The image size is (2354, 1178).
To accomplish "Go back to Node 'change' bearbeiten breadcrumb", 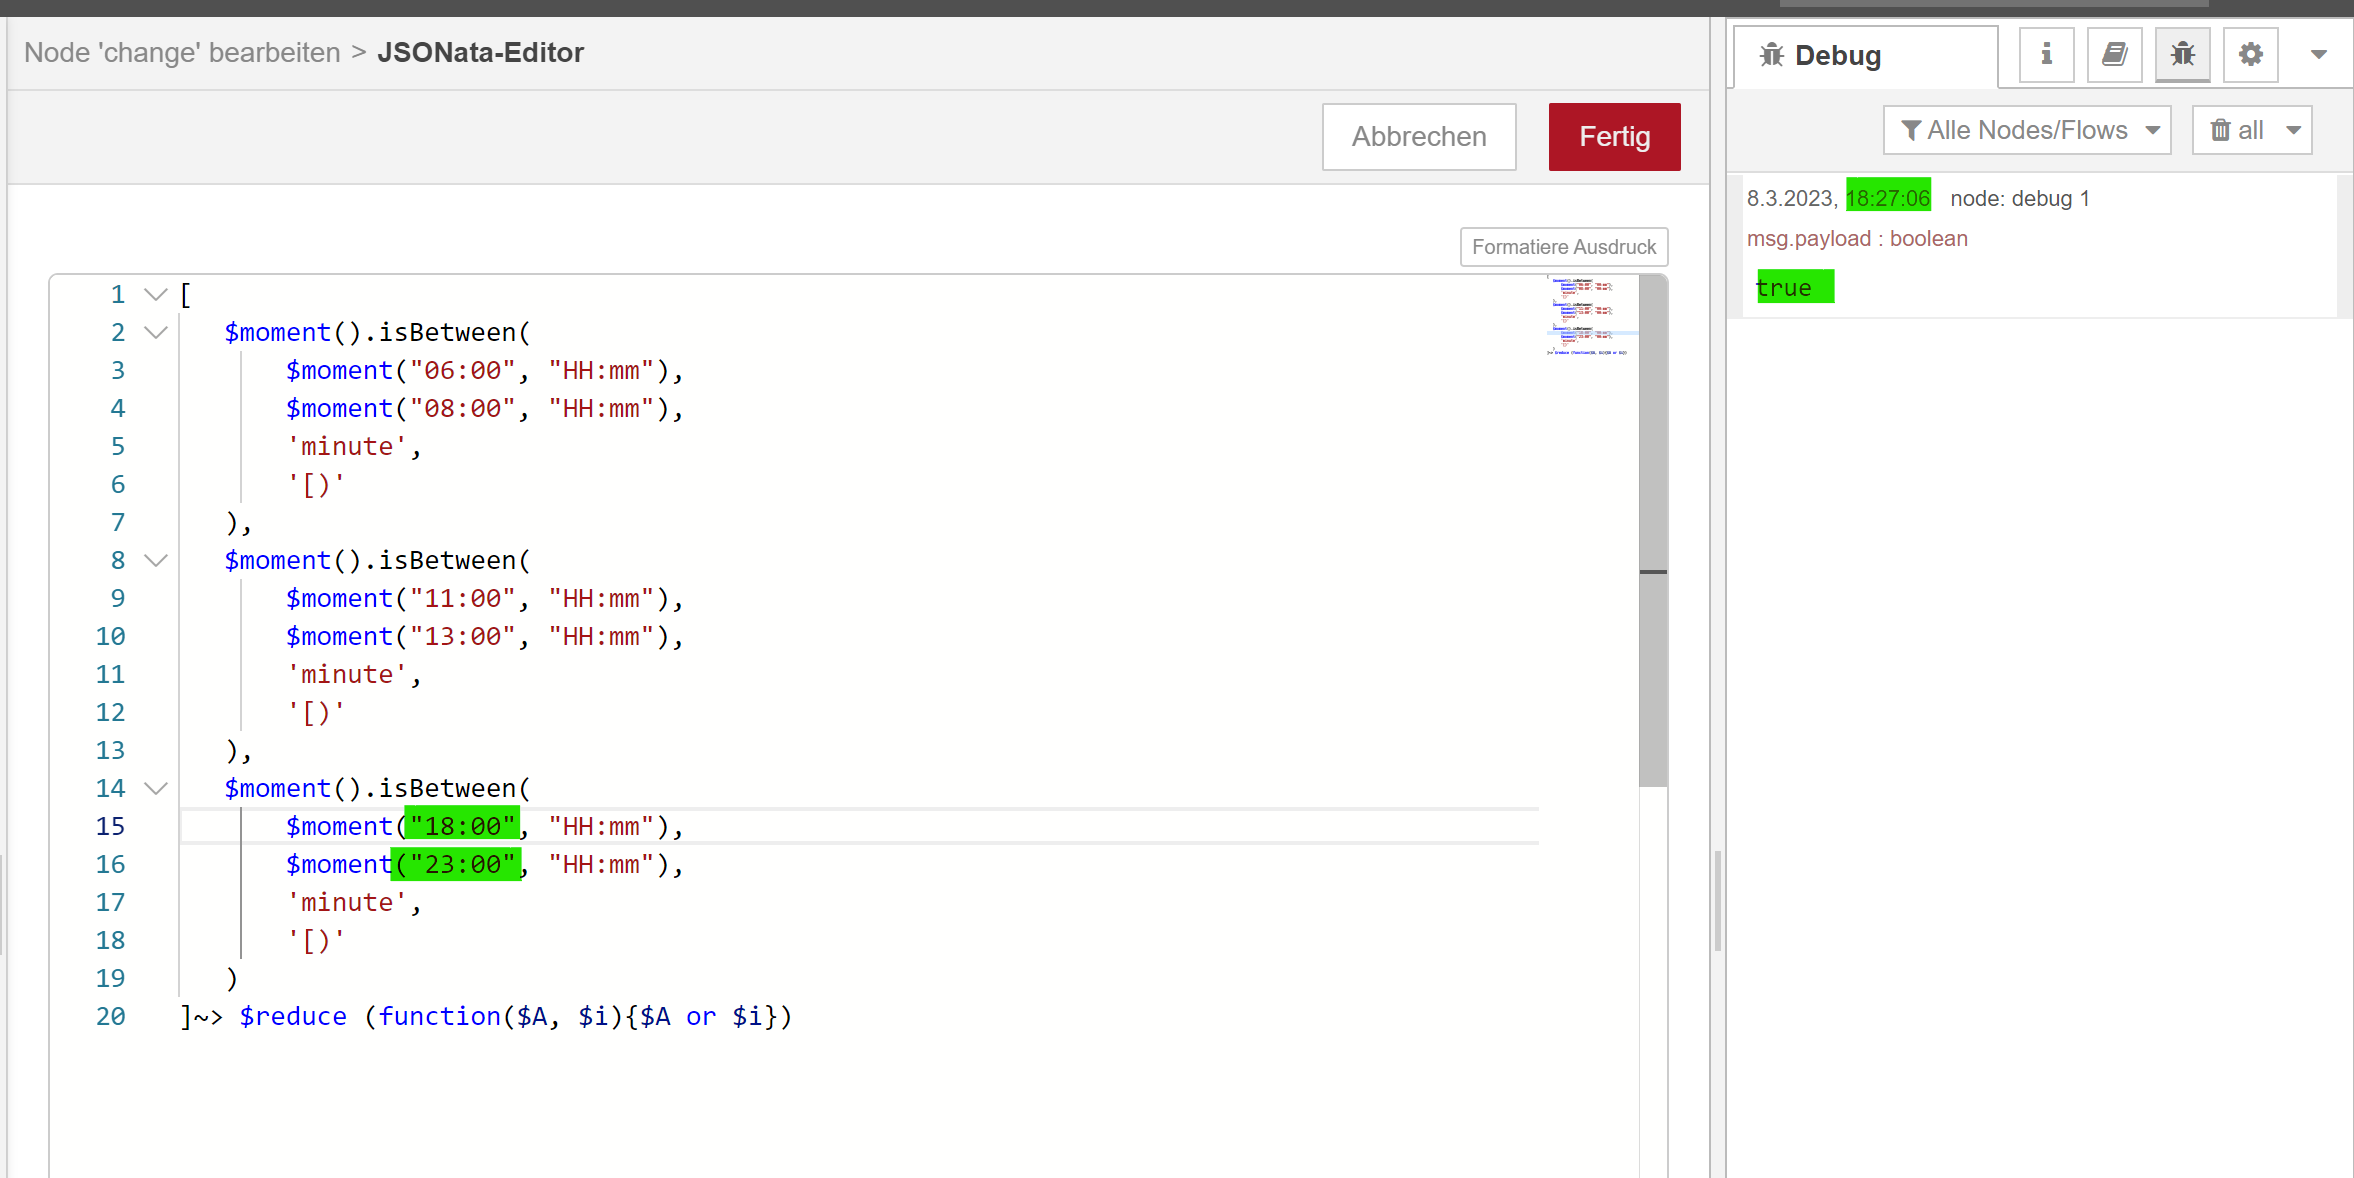I will [182, 52].
